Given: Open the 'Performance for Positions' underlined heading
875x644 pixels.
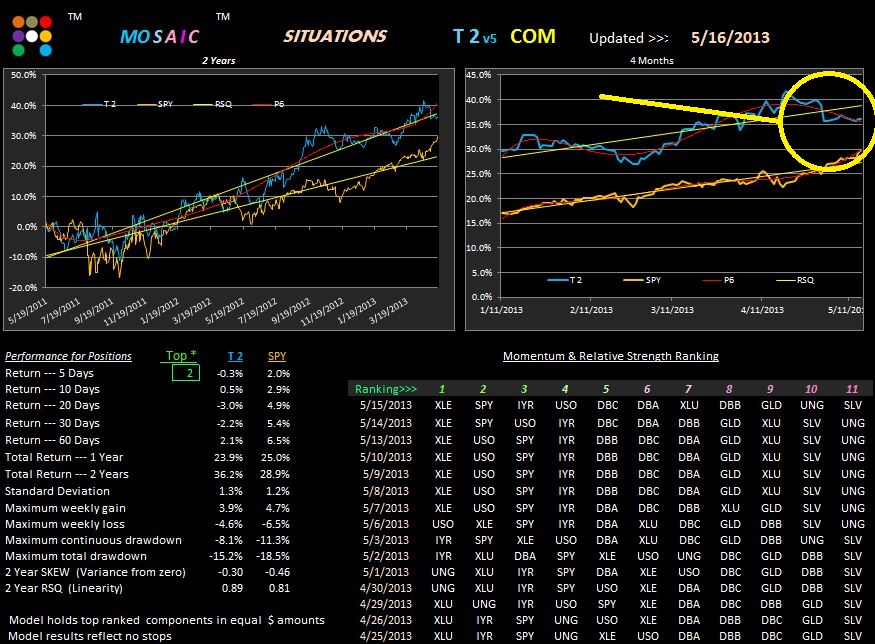Looking at the screenshot, I should [68, 356].
